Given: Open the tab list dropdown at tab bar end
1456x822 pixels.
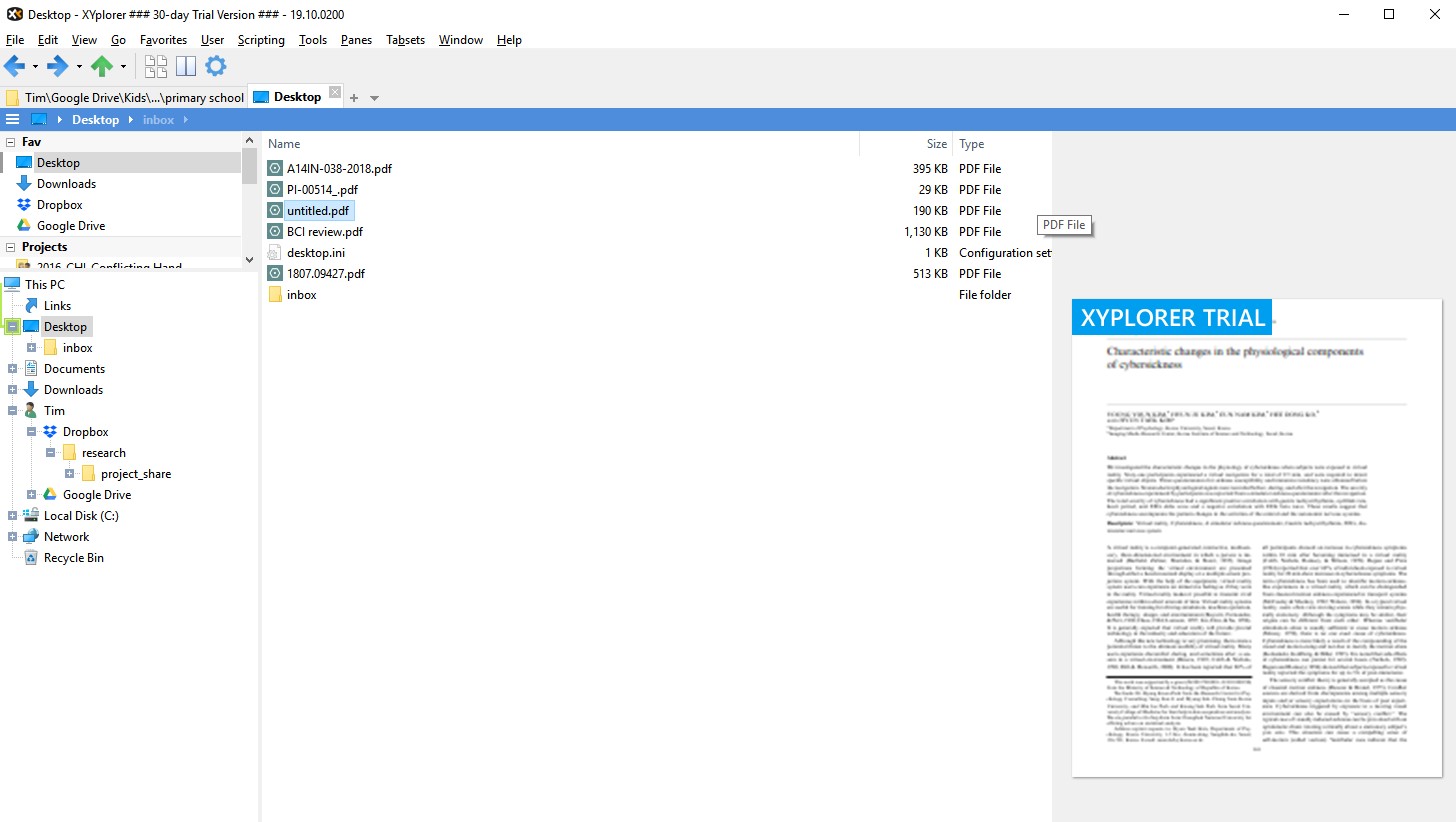Looking at the screenshot, I should click(x=374, y=97).
